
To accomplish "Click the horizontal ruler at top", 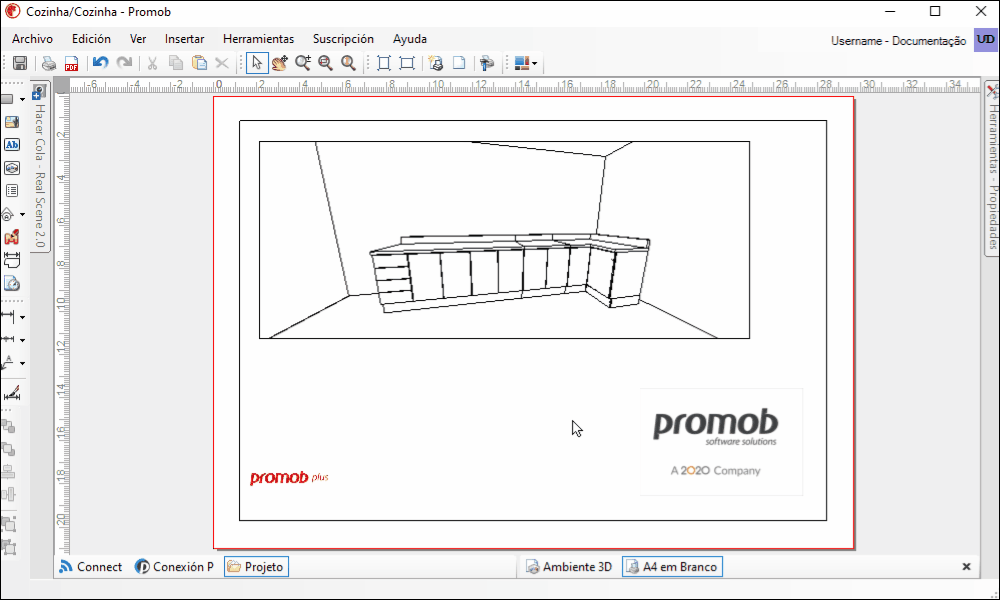I will click(x=525, y=85).
